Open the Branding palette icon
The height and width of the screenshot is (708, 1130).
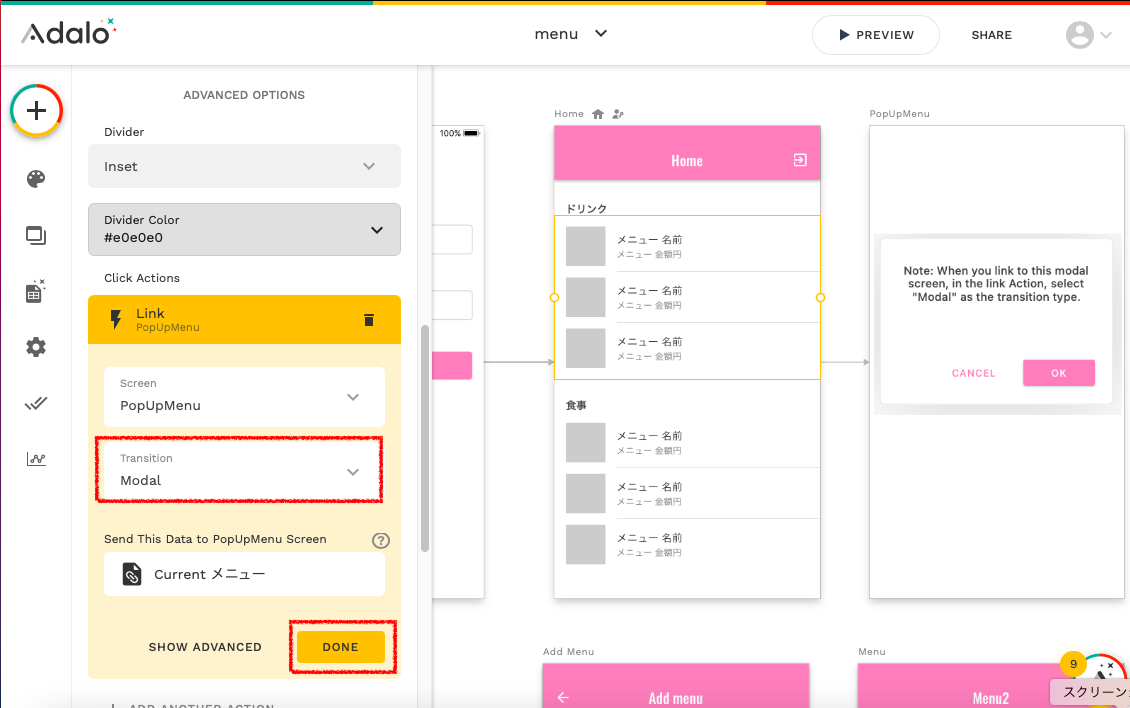[x=36, y=179]
